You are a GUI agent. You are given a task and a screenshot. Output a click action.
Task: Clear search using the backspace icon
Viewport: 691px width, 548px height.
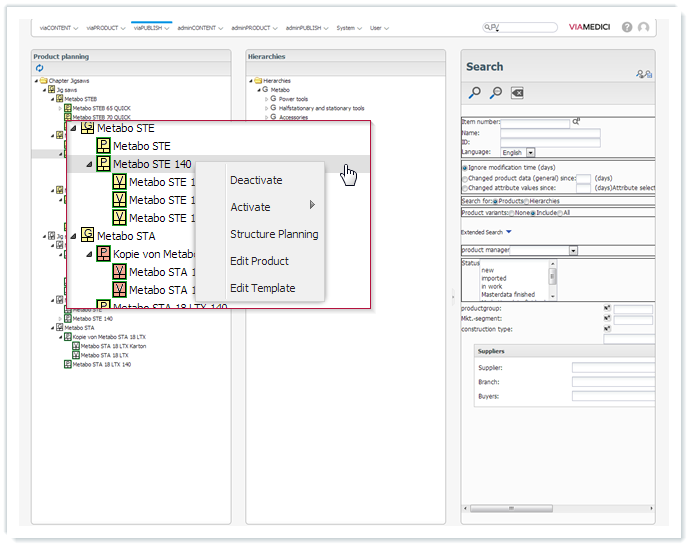click(516, 93)
